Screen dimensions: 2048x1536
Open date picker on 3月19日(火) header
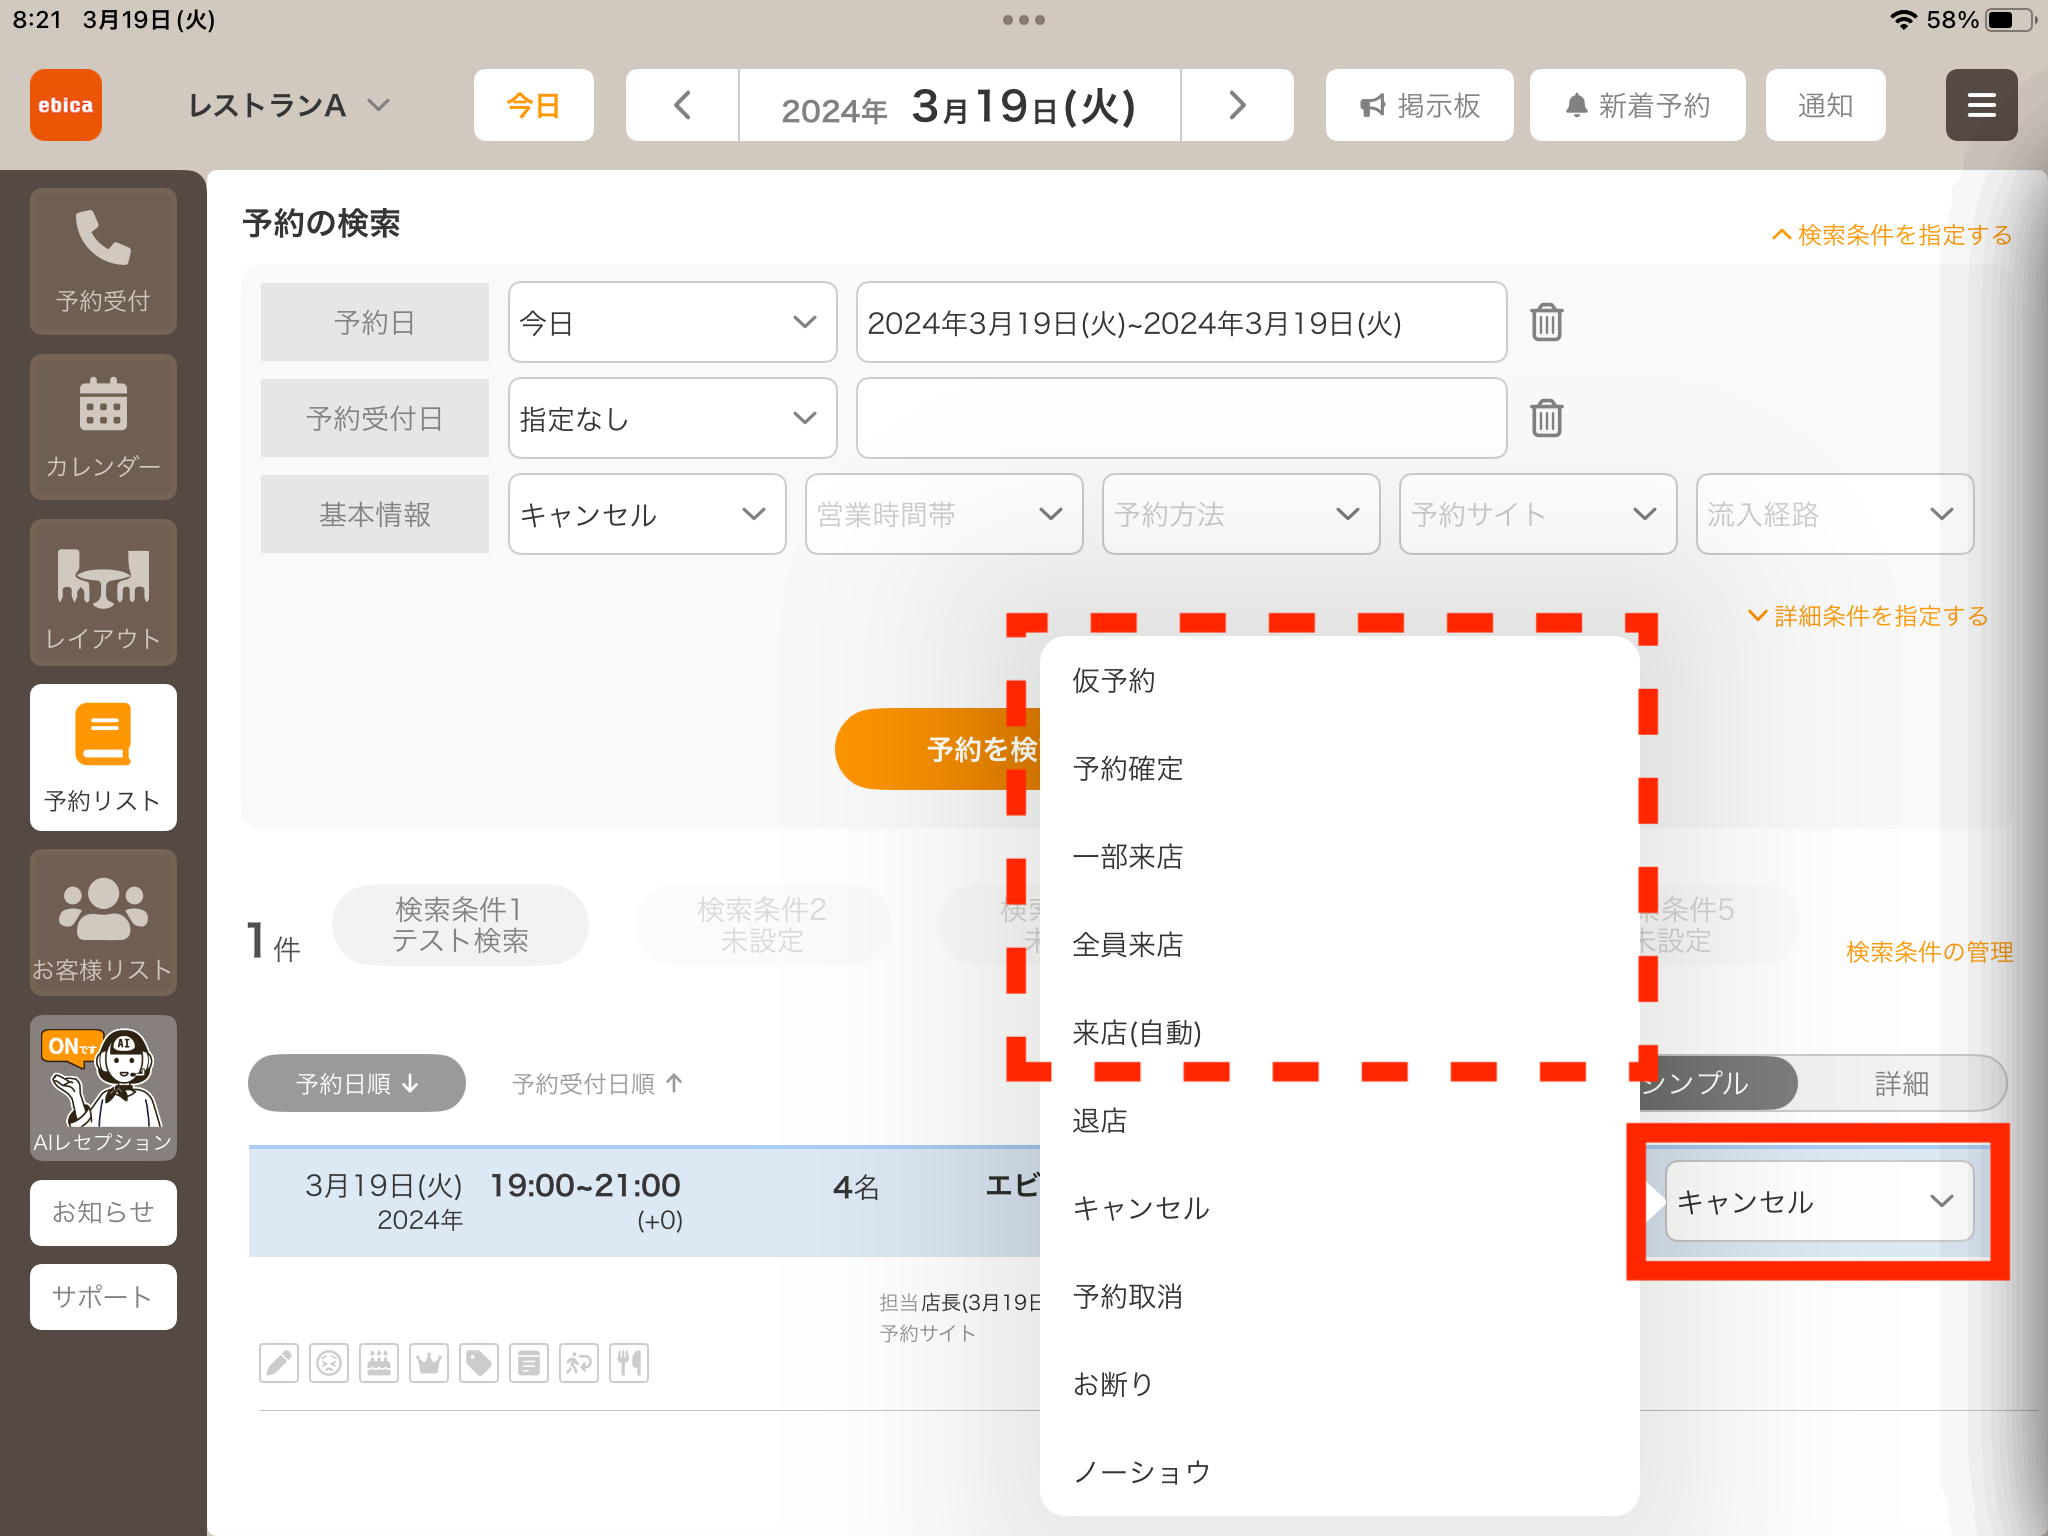pos(959,105)
